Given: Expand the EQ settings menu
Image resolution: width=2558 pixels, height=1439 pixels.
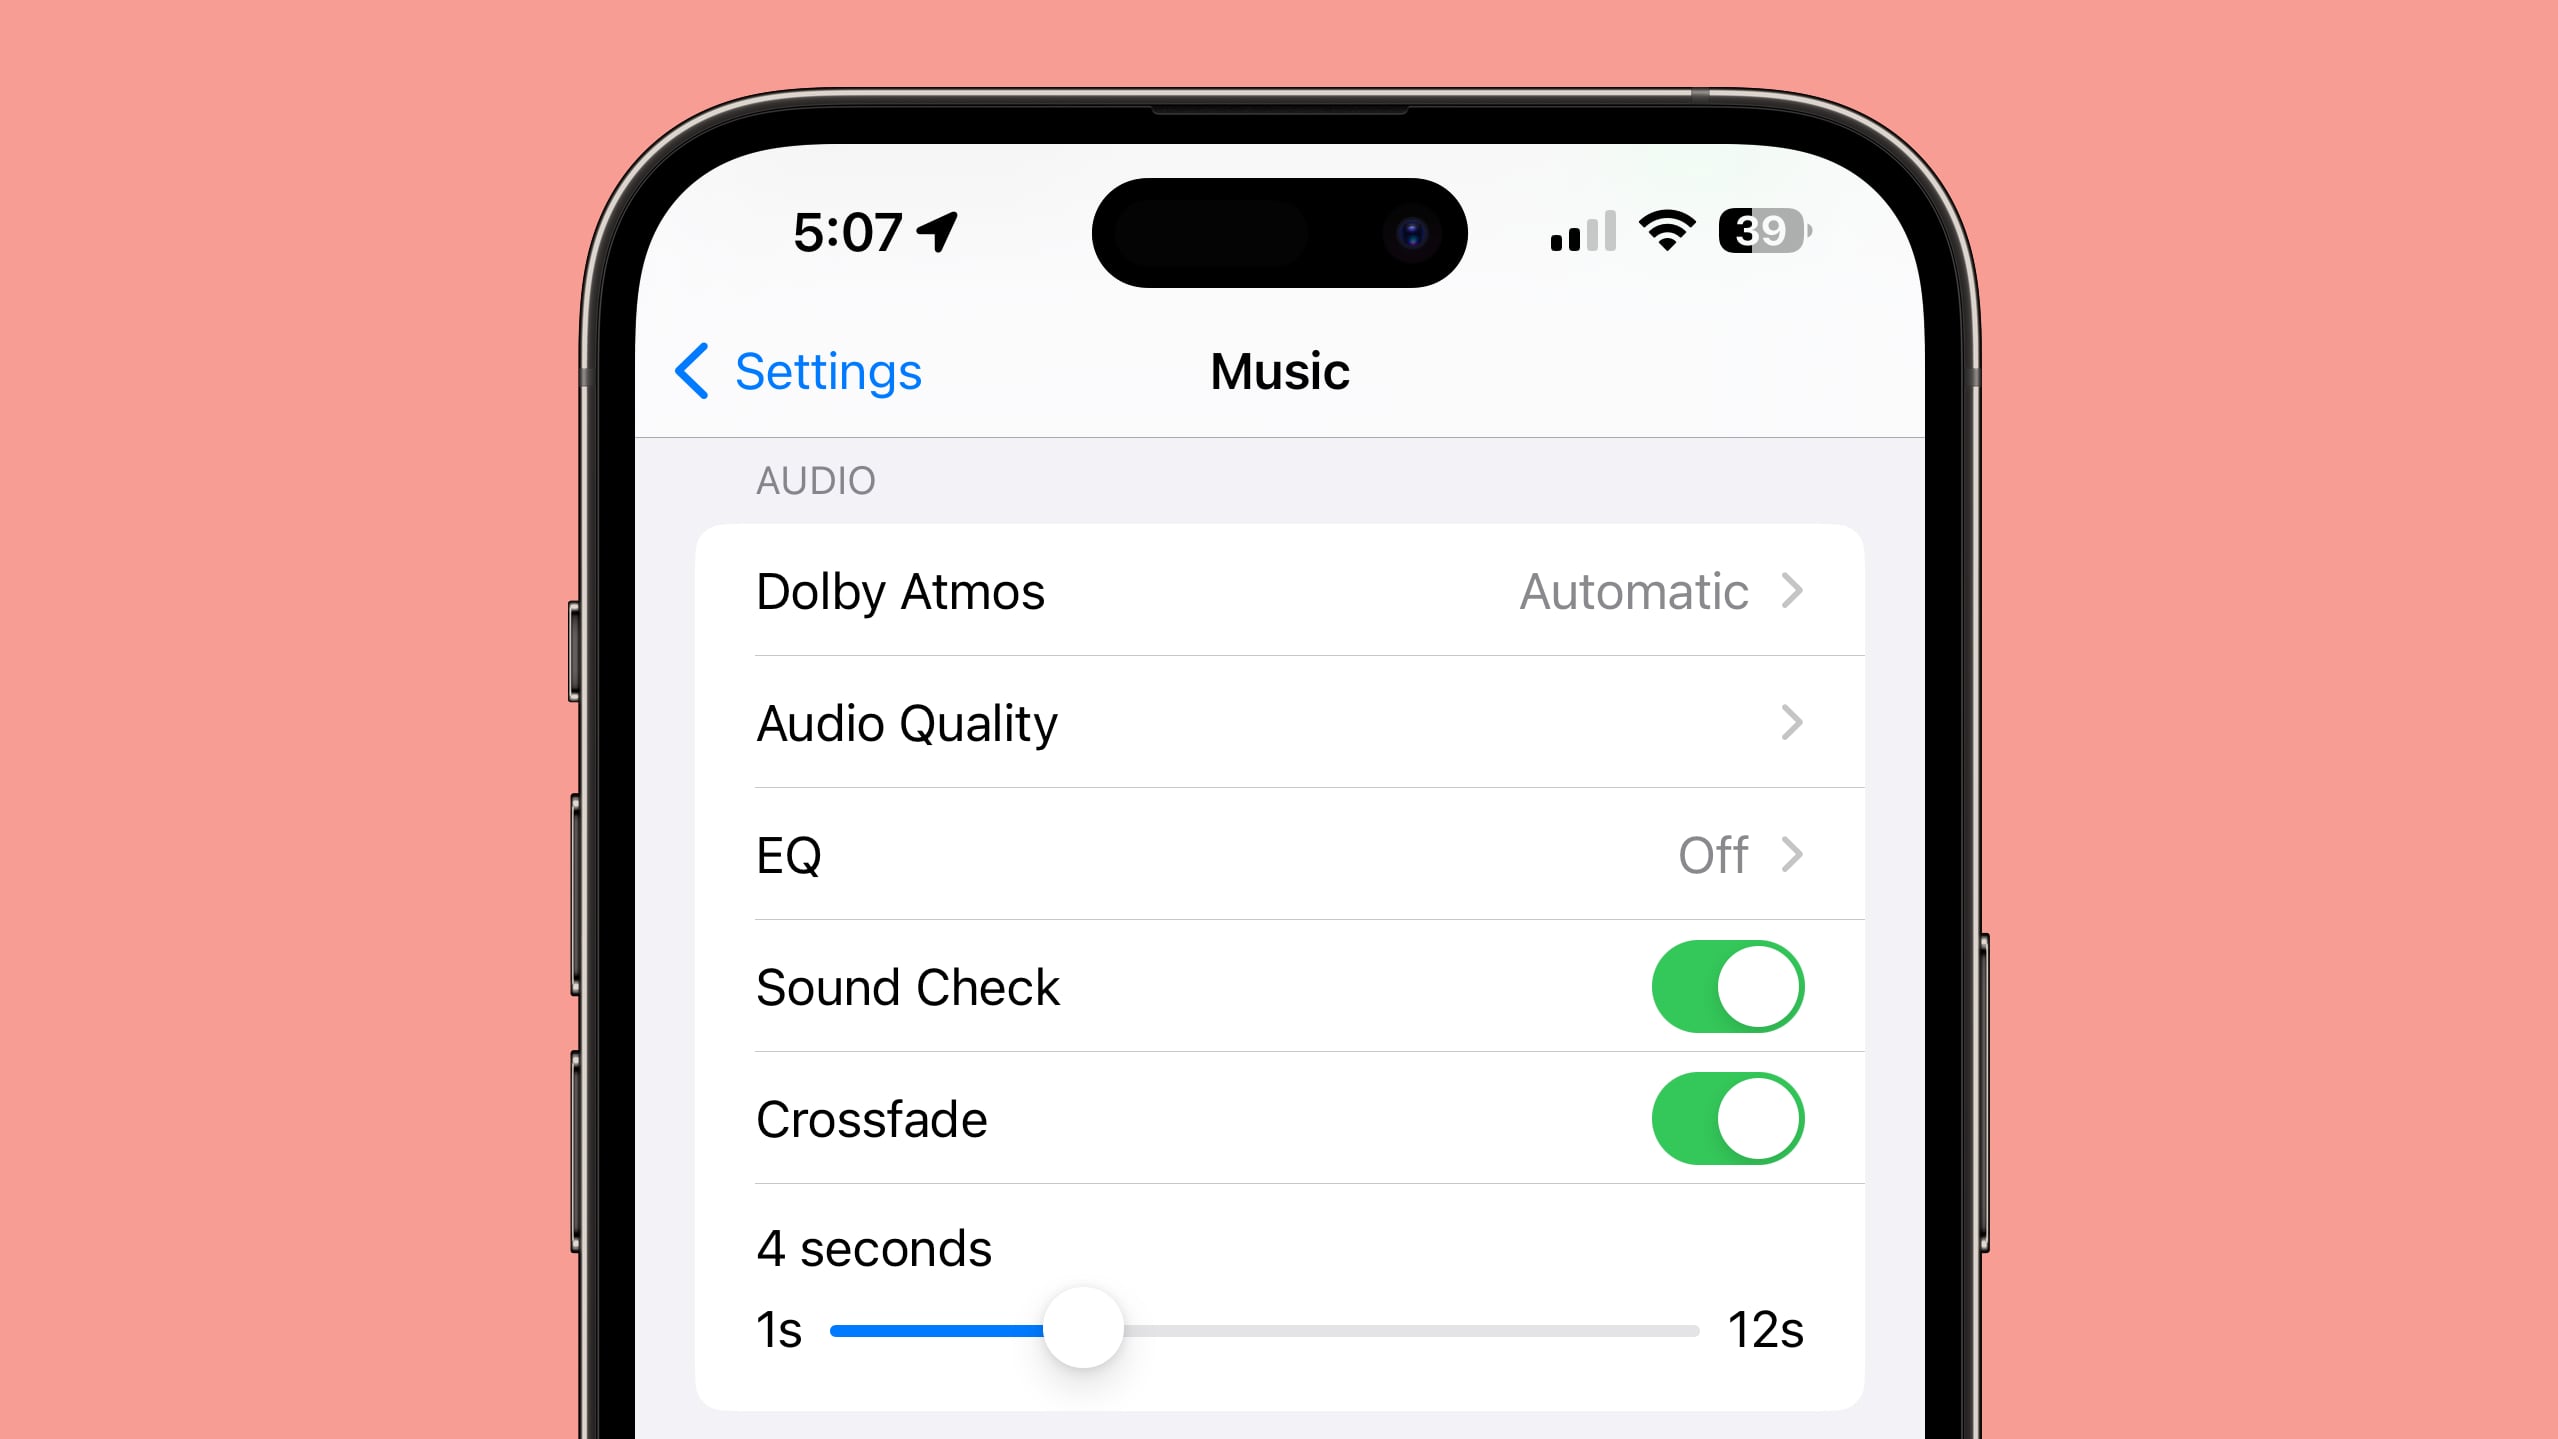Looking at the screenshot, I should [1279, 854].
